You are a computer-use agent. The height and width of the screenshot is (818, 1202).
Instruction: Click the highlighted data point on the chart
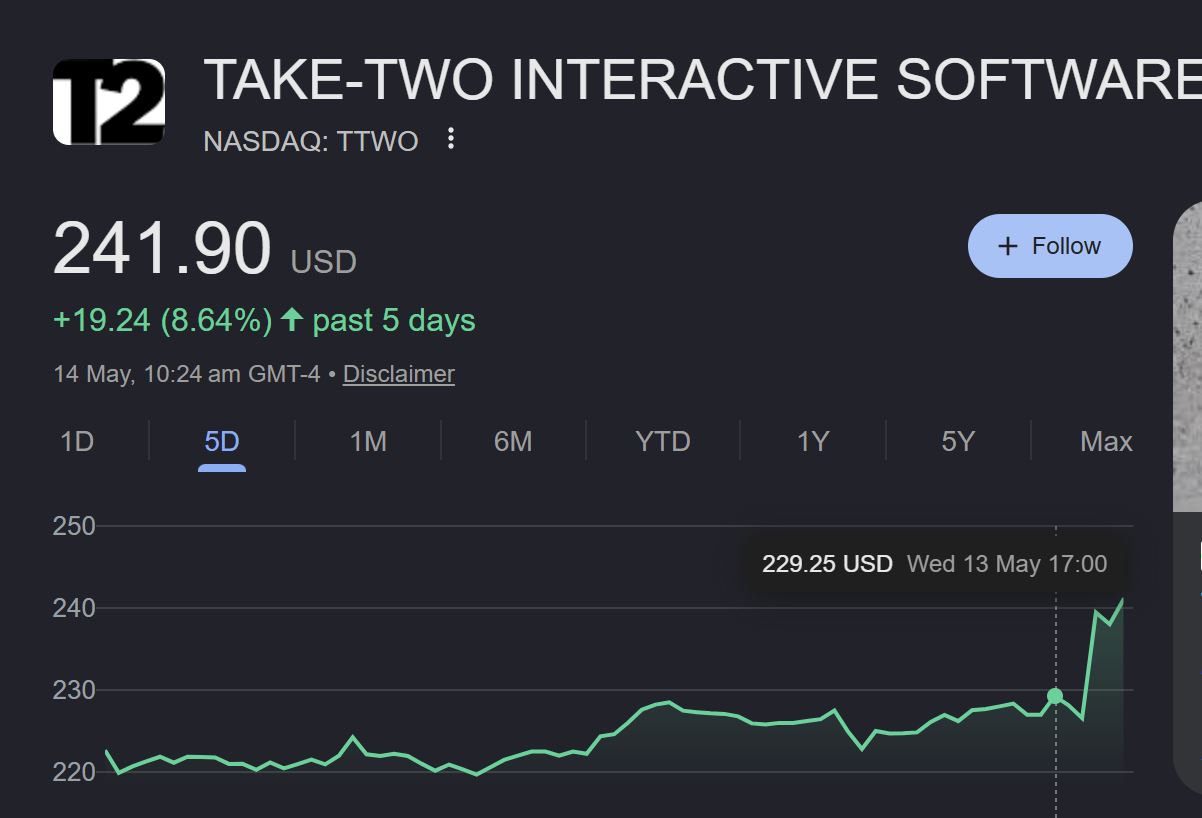pyautogui.click(x=1055, y=696)
